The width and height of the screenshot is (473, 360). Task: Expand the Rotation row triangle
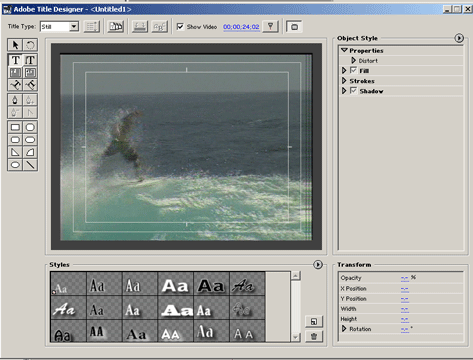click(x=344, y=329)
